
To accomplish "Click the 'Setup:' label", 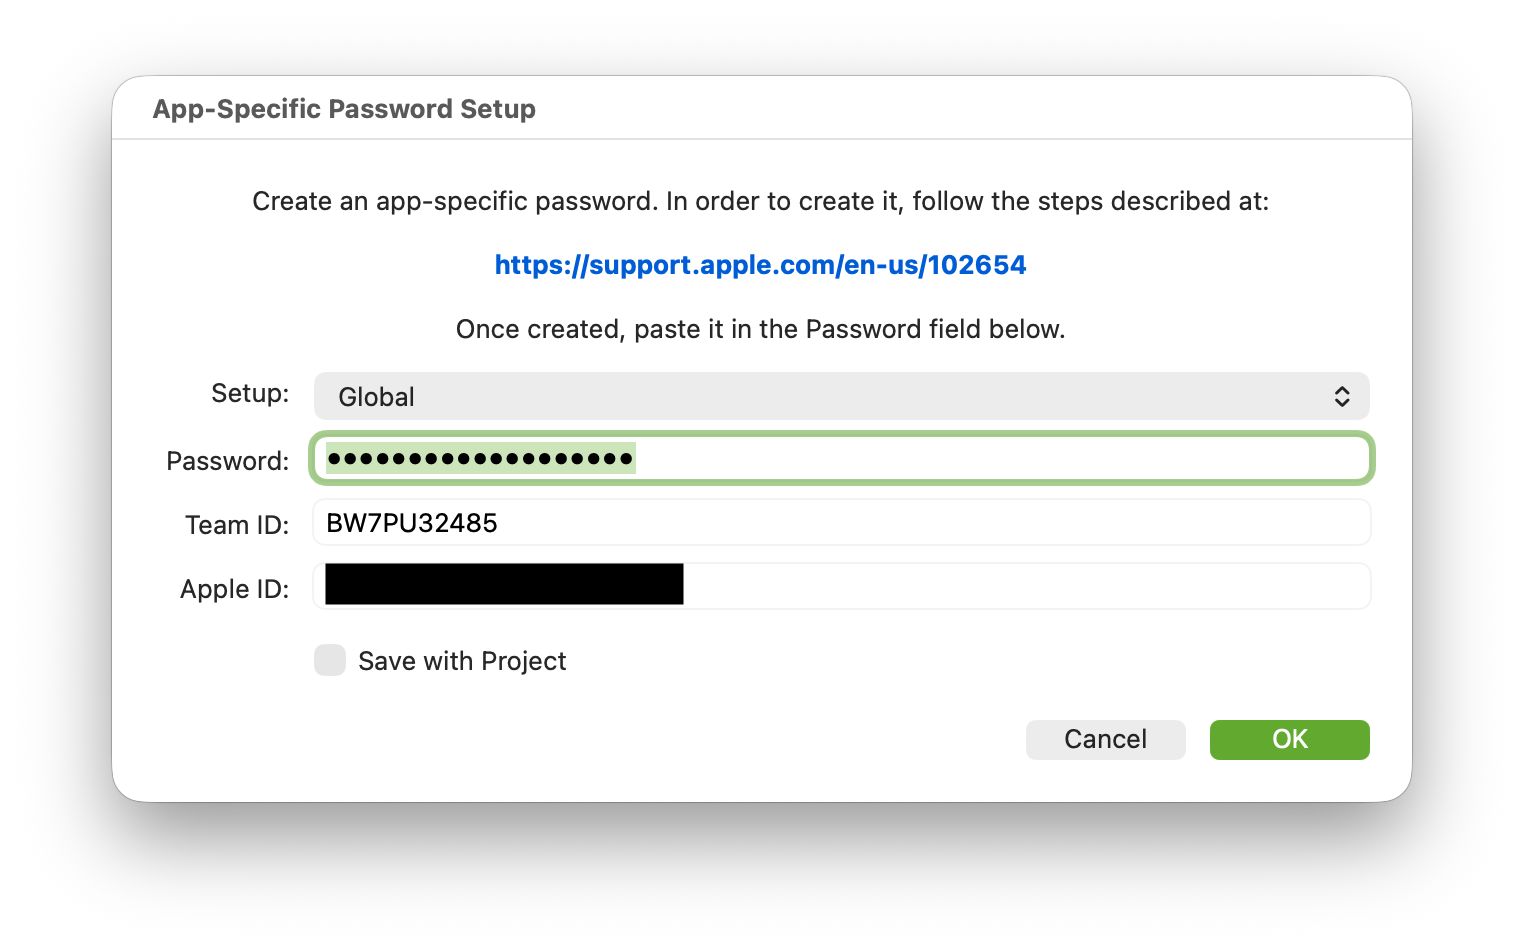I will [250, 393].
